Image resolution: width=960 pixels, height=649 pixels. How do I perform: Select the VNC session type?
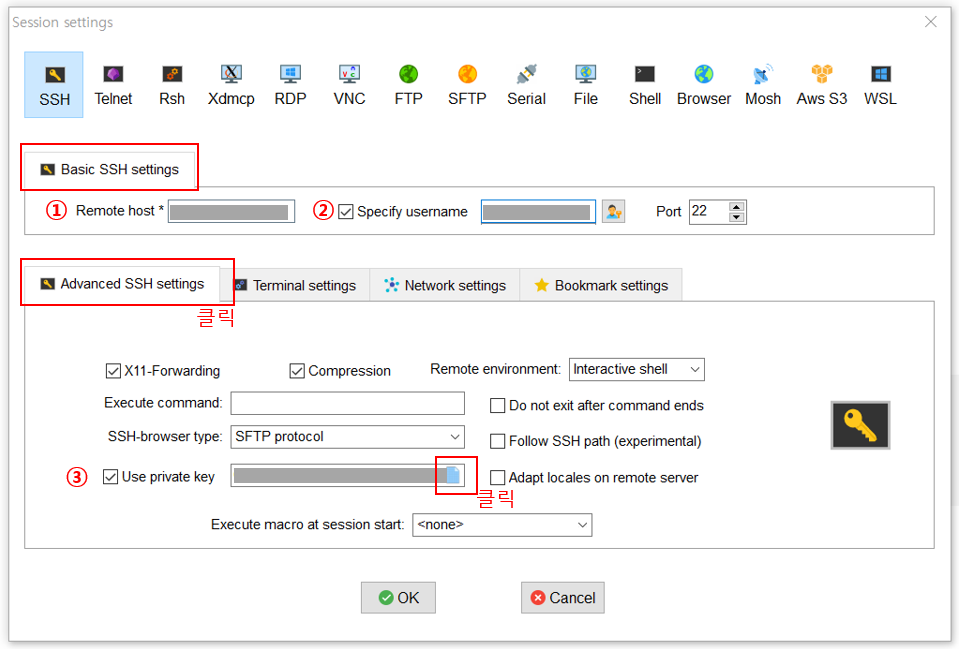tap(349, 84)
